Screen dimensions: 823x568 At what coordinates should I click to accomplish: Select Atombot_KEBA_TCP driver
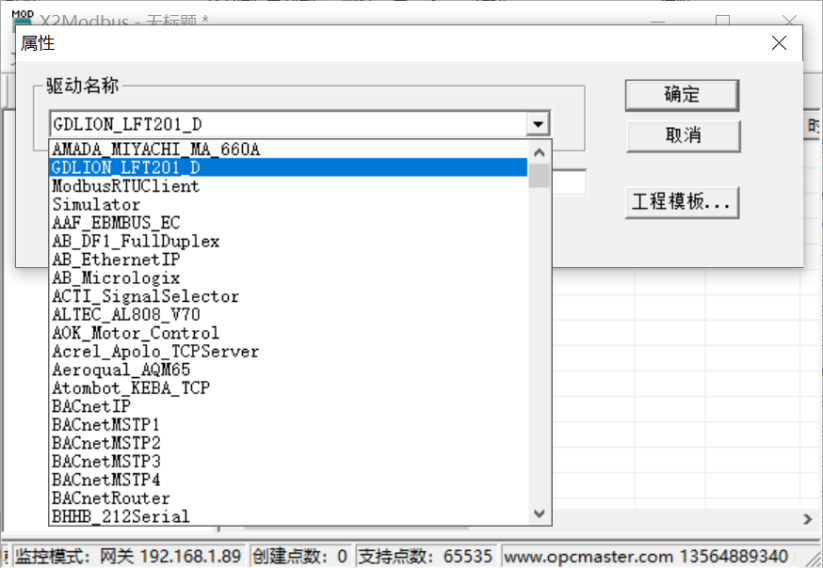[288, 388]
